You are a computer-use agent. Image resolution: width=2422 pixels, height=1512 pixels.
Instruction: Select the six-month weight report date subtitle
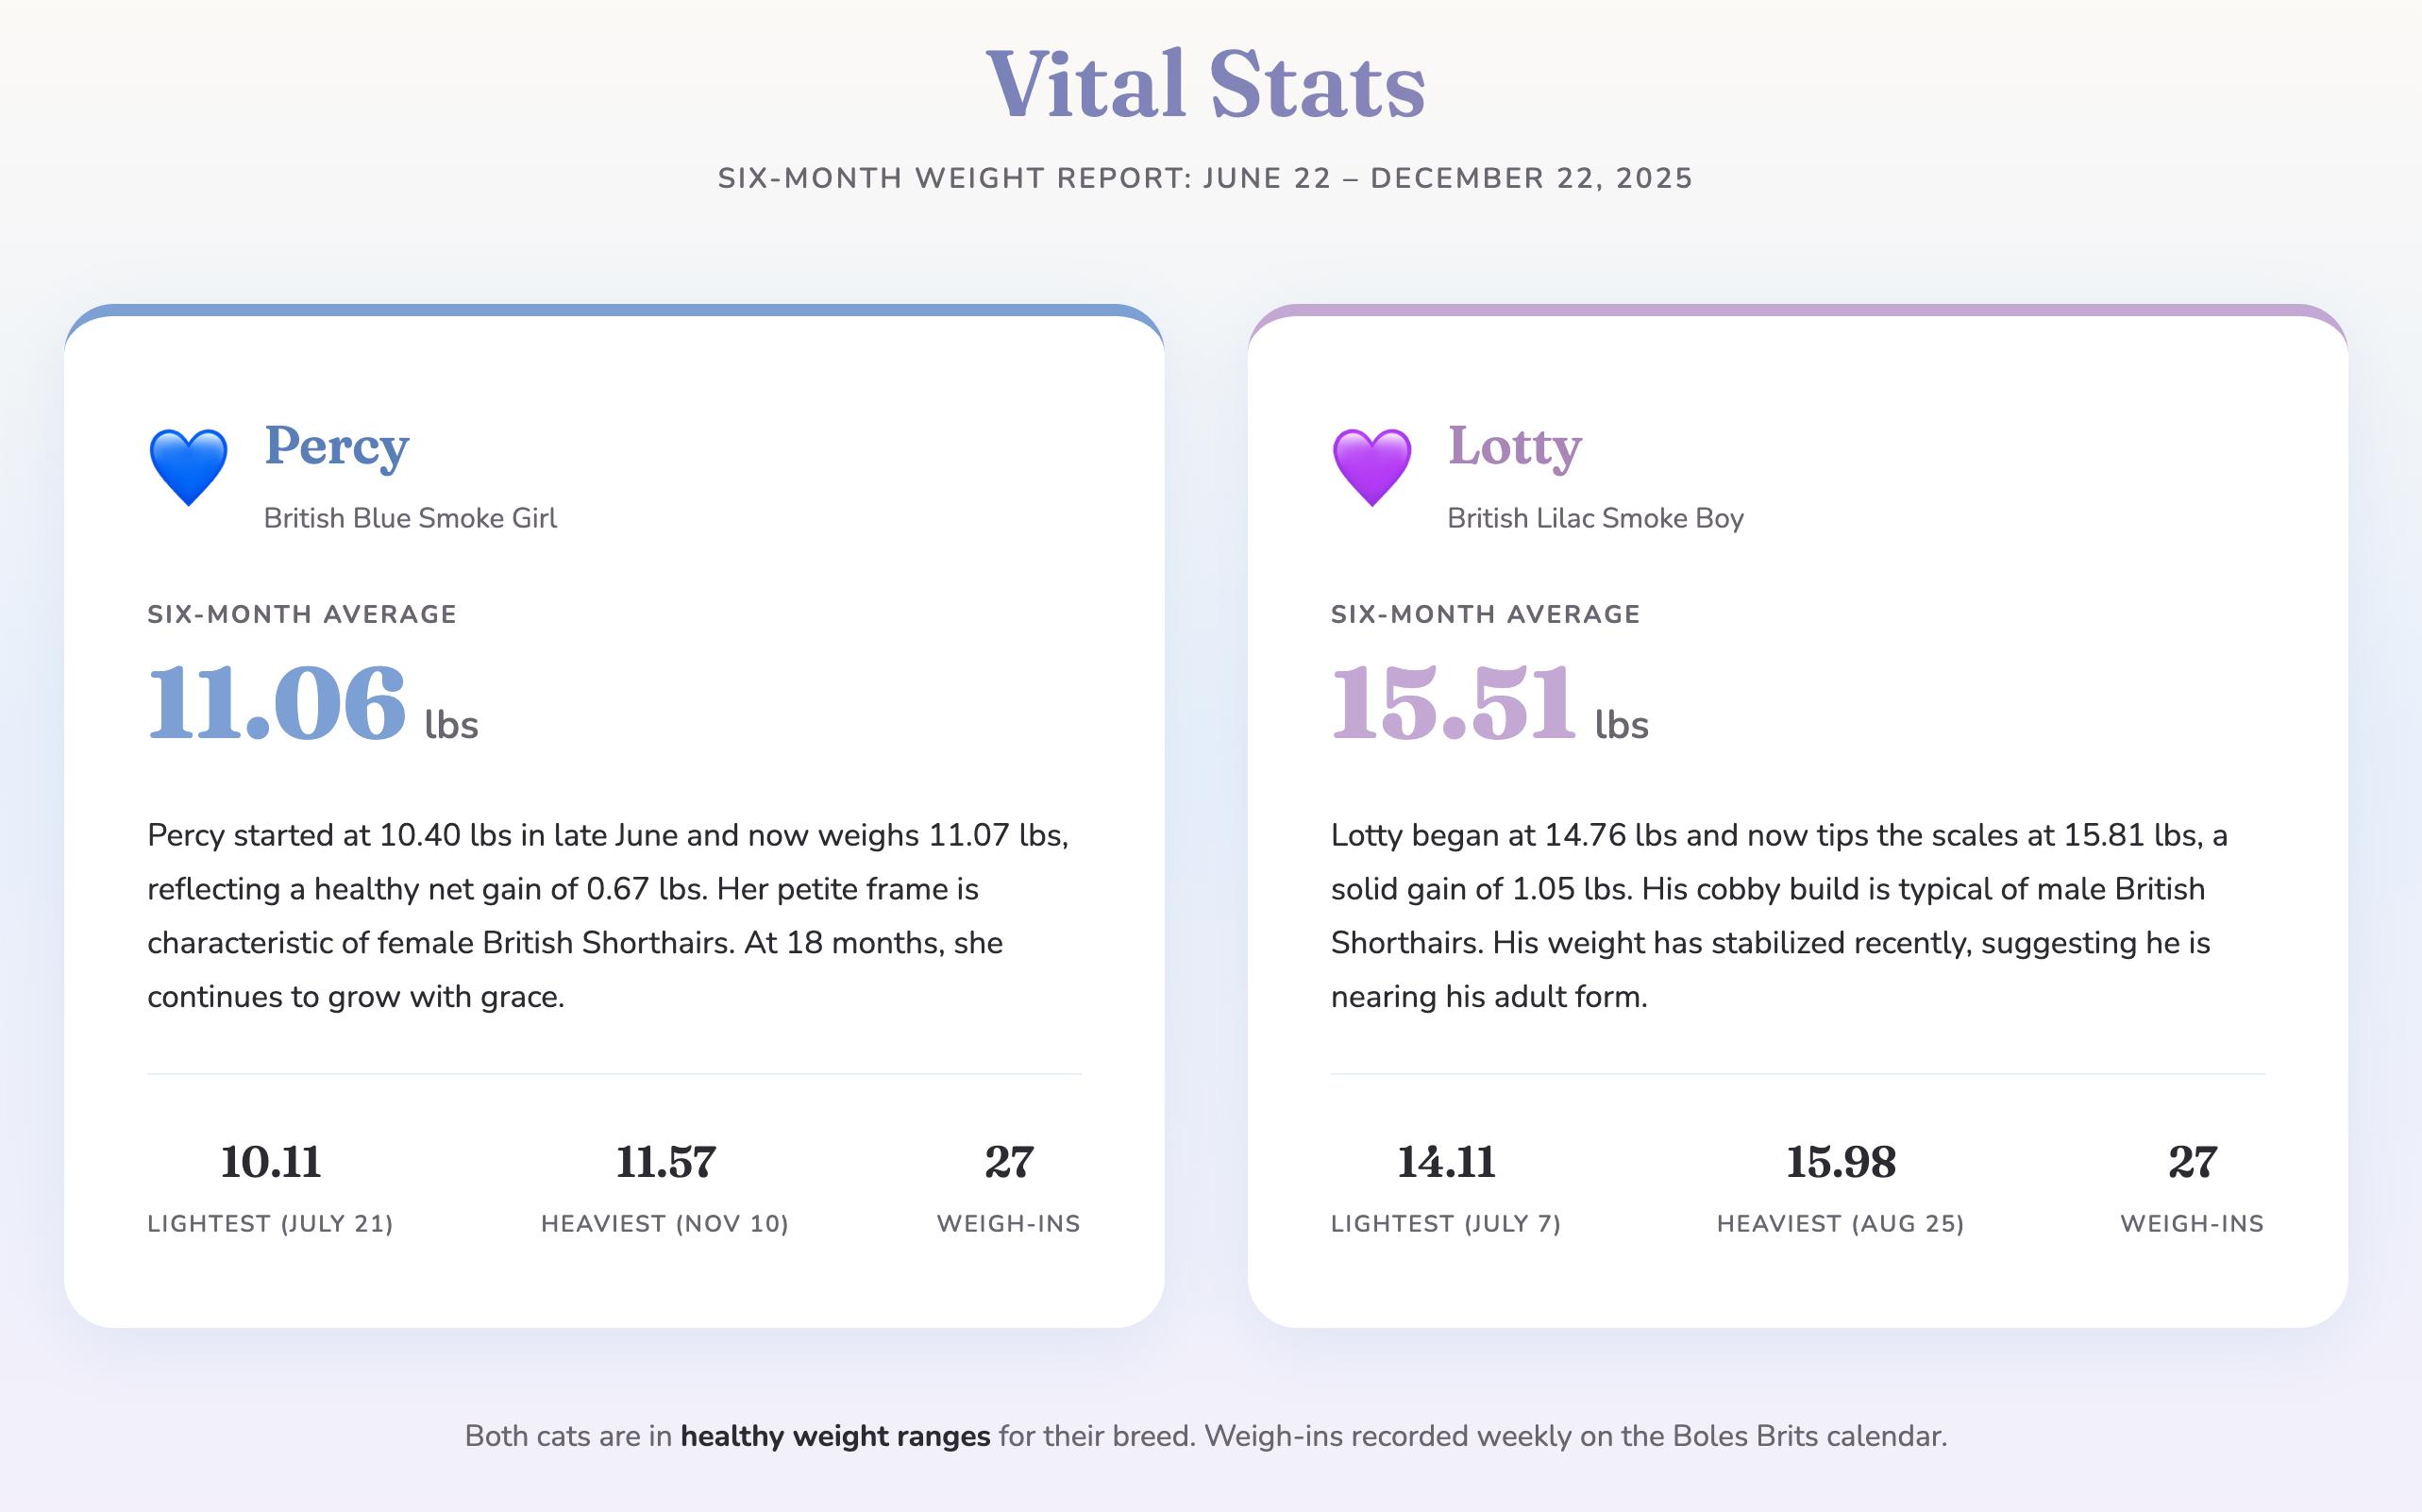[x=1206, y=178]
